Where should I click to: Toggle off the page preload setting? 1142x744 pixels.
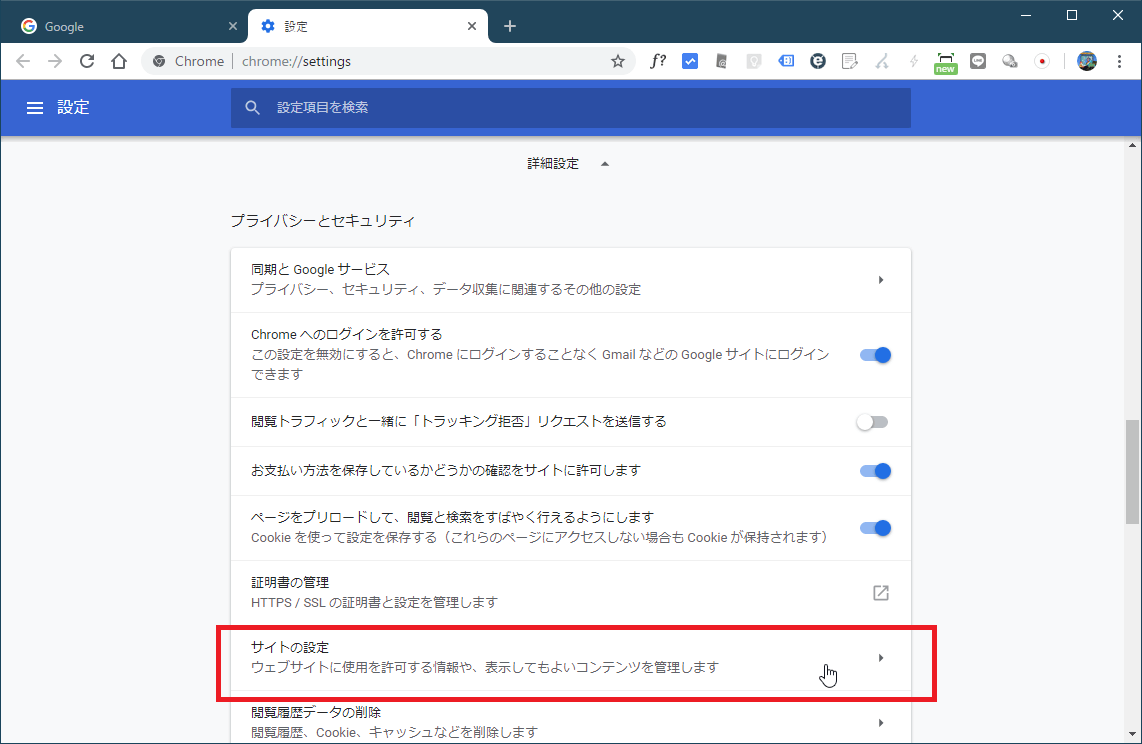coord(875,528)
